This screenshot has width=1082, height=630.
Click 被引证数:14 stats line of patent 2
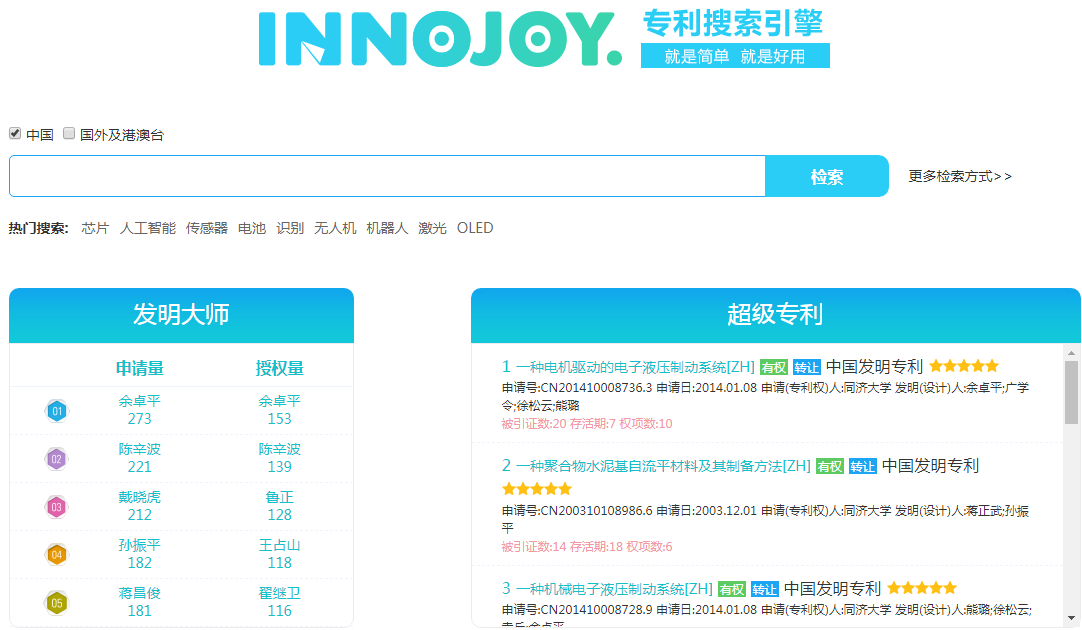pyautogui.click(x=587, y=547)
